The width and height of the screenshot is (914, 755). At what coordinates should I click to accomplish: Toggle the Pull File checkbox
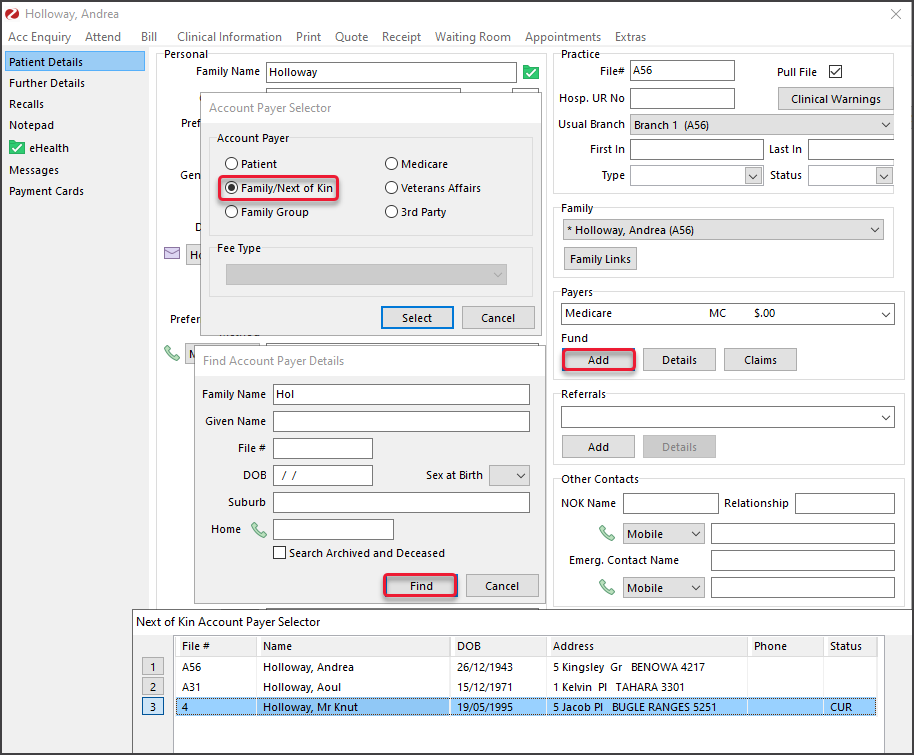click(836, 72)
